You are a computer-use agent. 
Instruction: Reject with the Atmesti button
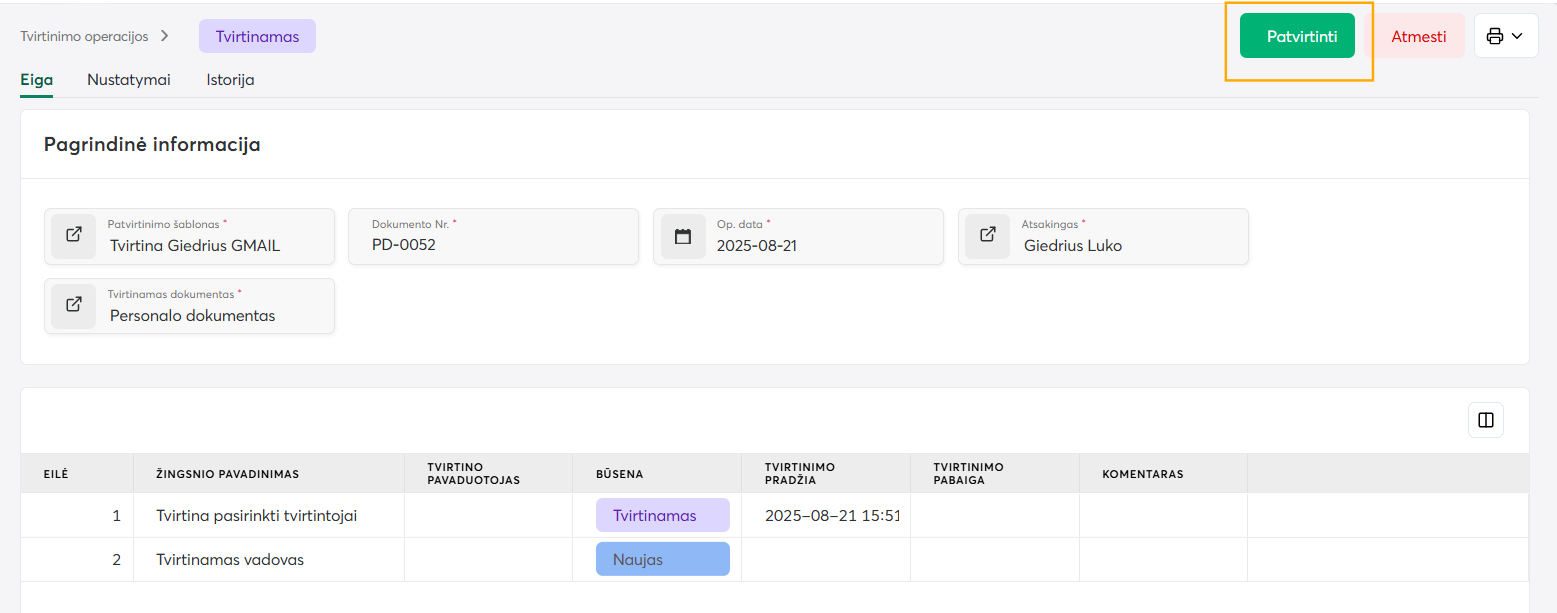[1418, 36]
